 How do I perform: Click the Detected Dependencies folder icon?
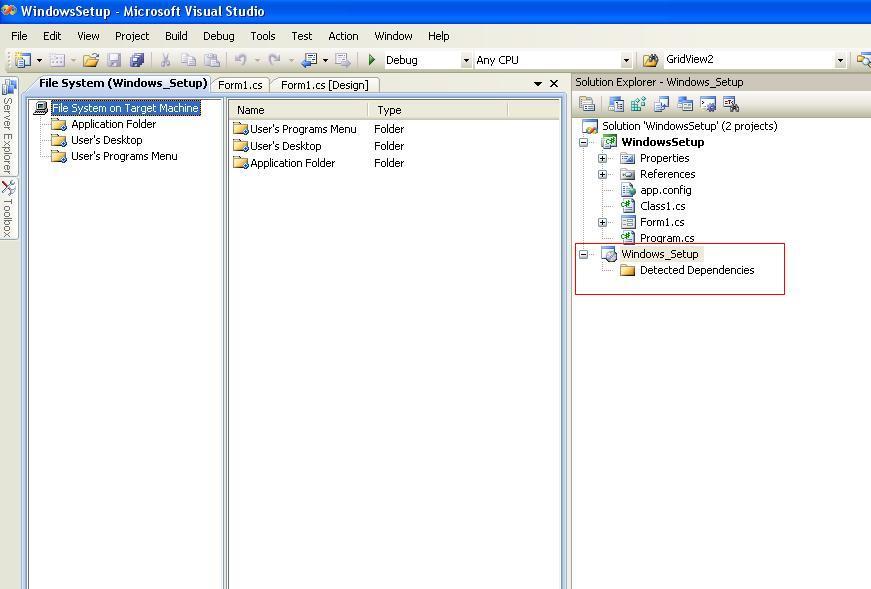click(627, 270)
